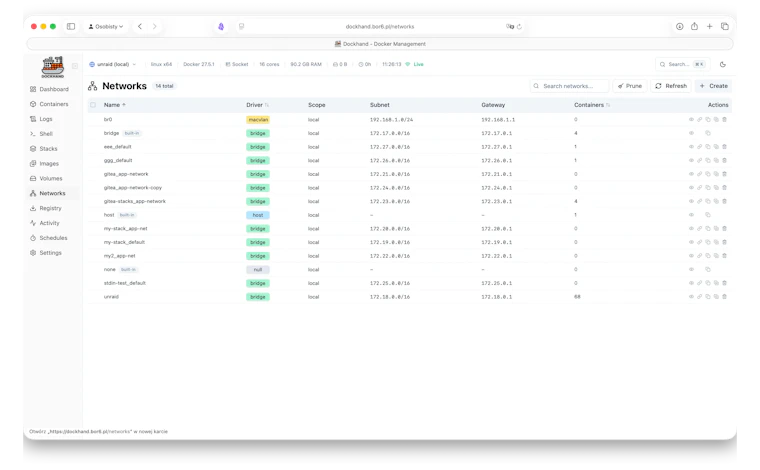Viewport: 760px width, 470px height.
Task: Focus the Search networks field
Action: click(x=569, y=86)
